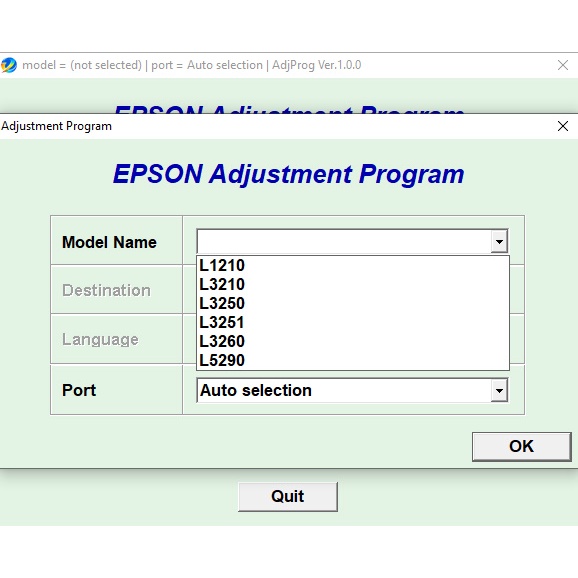Click the AdjProg app icon in title bar
Viewport: 578px width, 578px height.
pyautogui.click(x=9, y=65)
